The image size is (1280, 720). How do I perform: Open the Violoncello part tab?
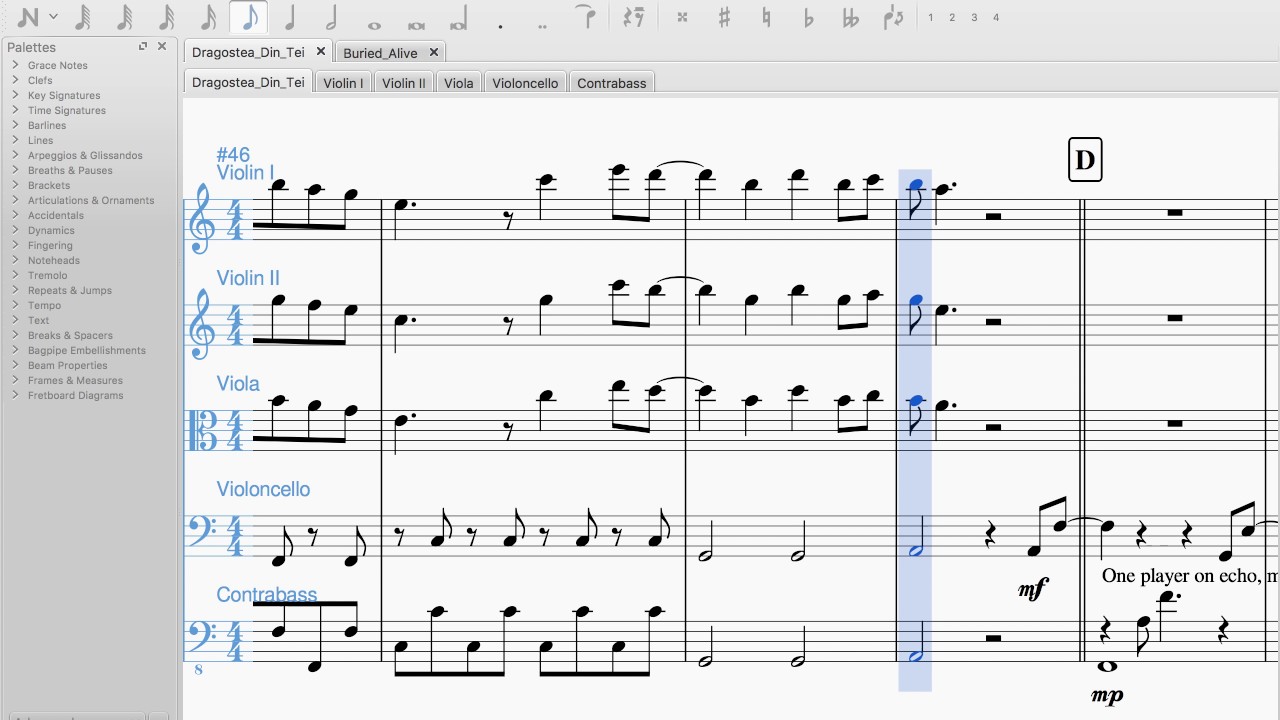[x=525, y=83]
